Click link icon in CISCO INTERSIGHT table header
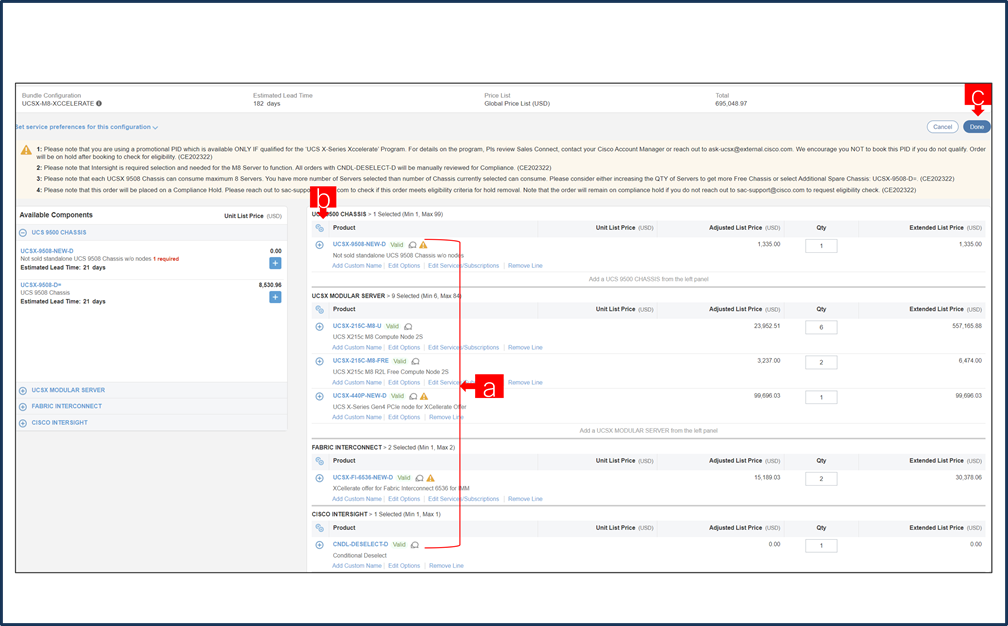The height and width of the screenshot is (626, 1008). (320, 528)
